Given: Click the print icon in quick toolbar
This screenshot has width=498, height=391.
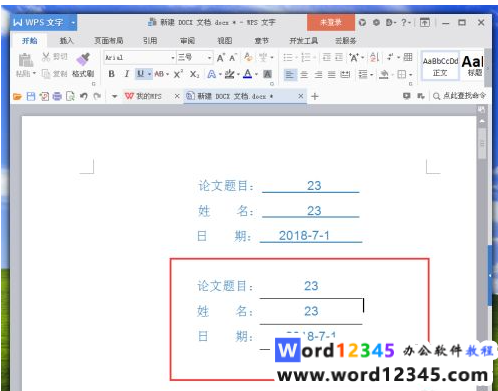Looking at the screenshot, I should point(57,96).
